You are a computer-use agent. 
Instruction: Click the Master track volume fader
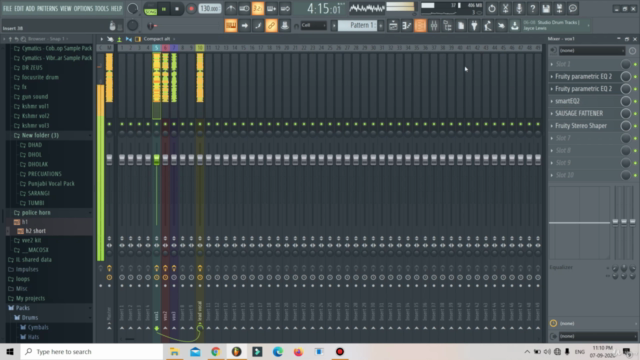click(109, 159)
